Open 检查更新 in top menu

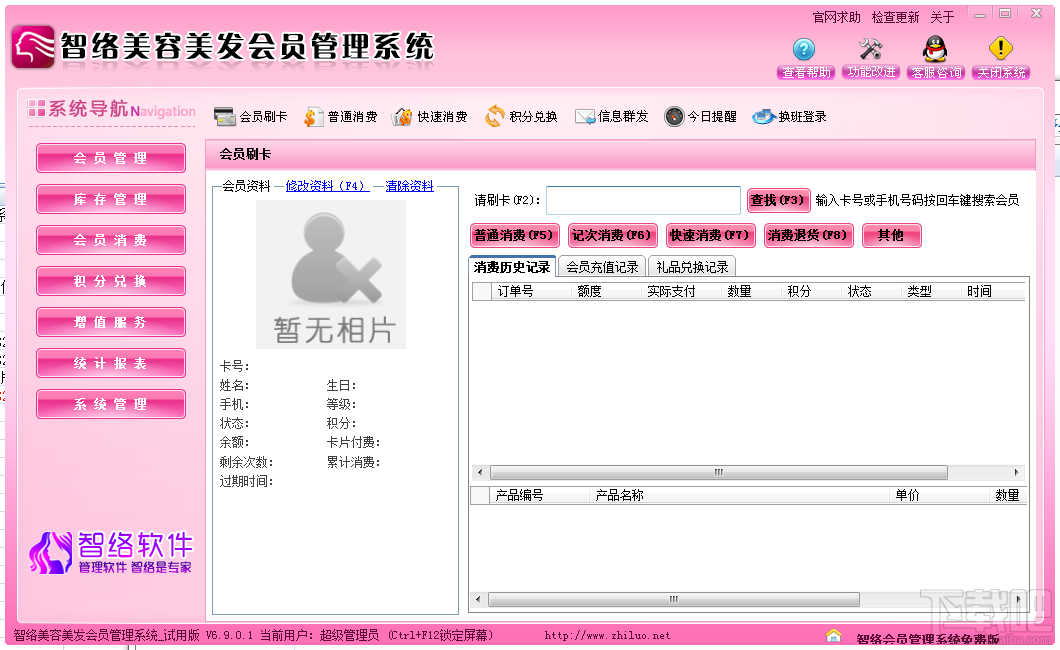pos(895,18)
